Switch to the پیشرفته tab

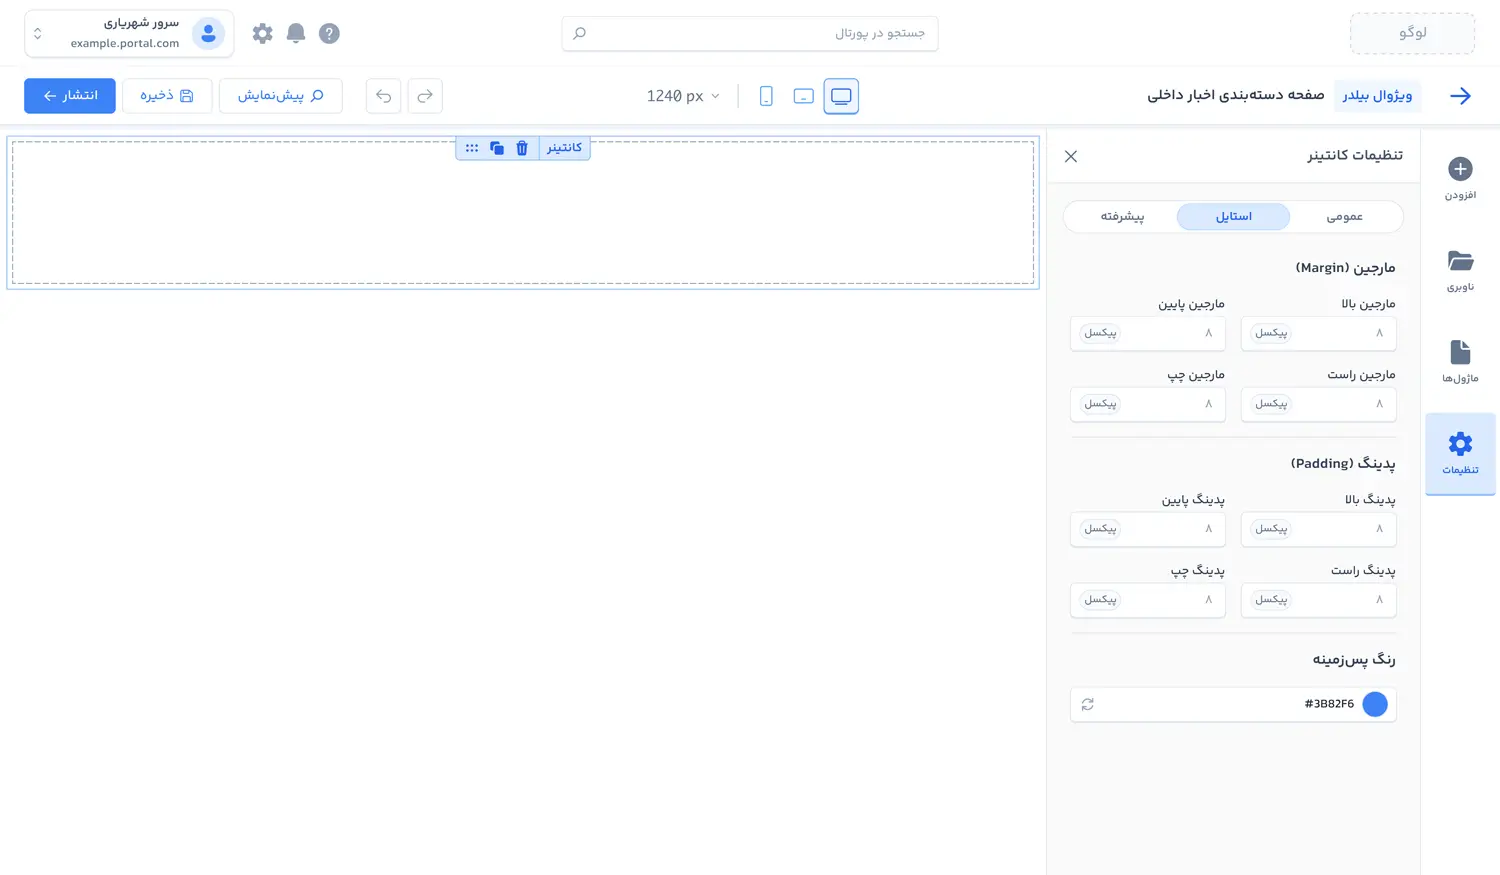(x=1122, y=216)
